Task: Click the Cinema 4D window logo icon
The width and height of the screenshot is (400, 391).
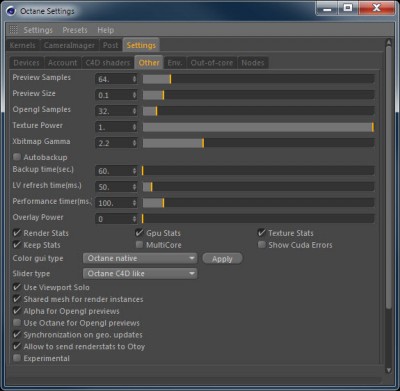Action: tap(11, 11)
